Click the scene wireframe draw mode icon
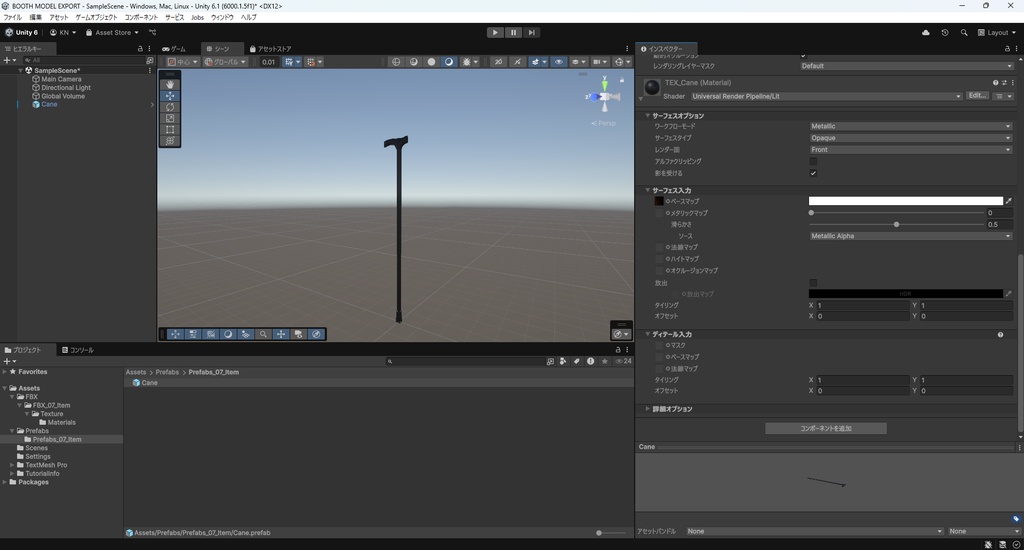 (x=396, y=61)
